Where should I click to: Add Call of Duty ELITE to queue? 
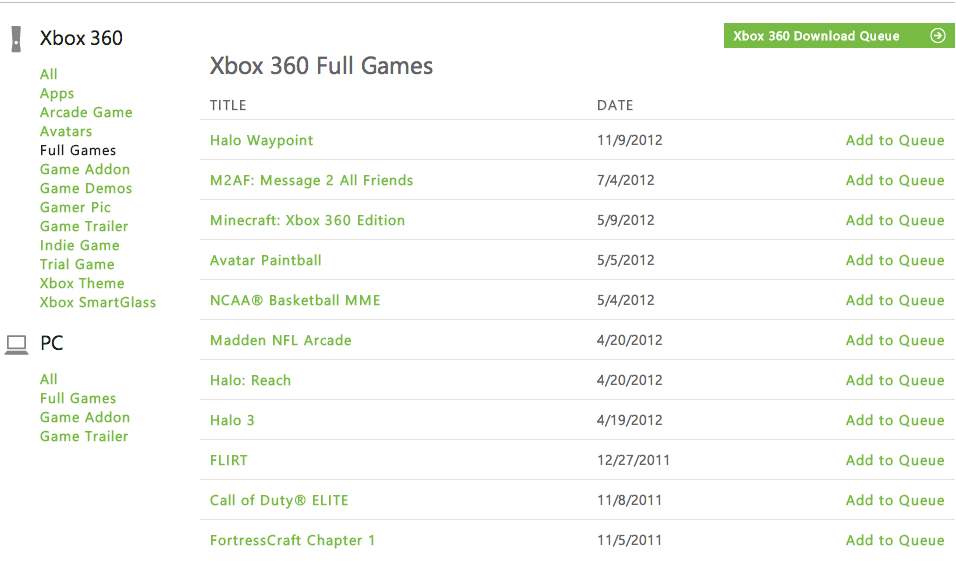(x=894, y=500)
